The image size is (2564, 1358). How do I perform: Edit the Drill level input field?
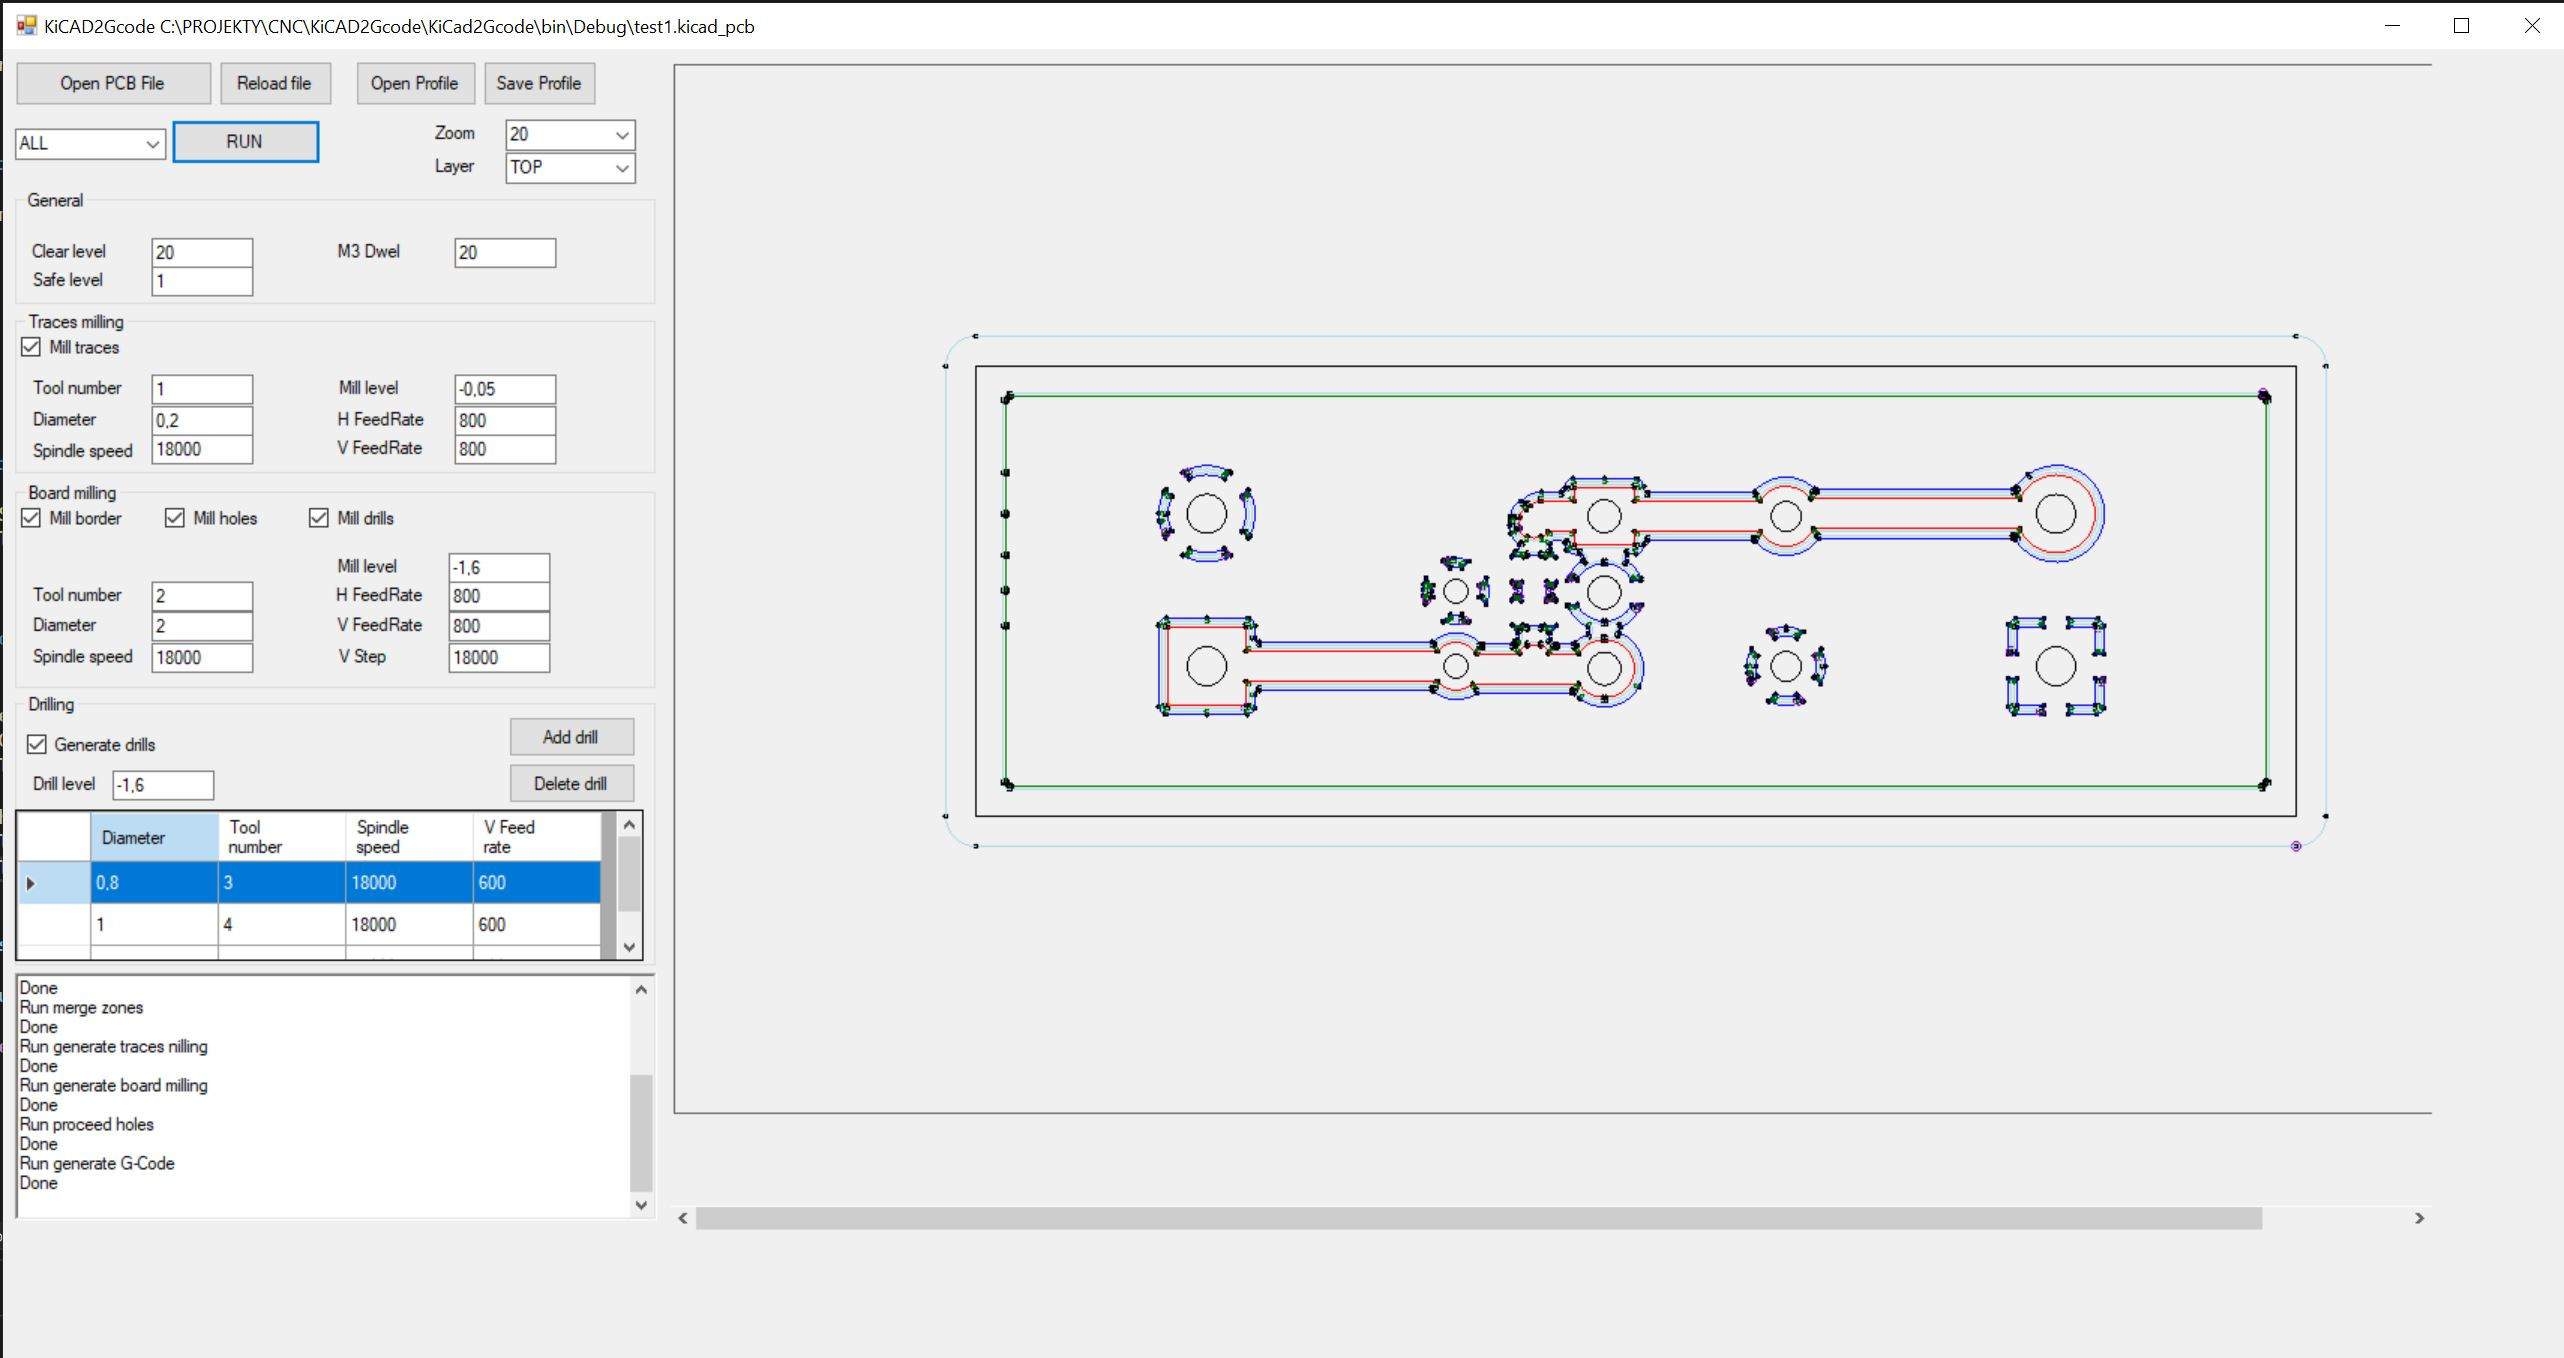[x=163, y=785]
